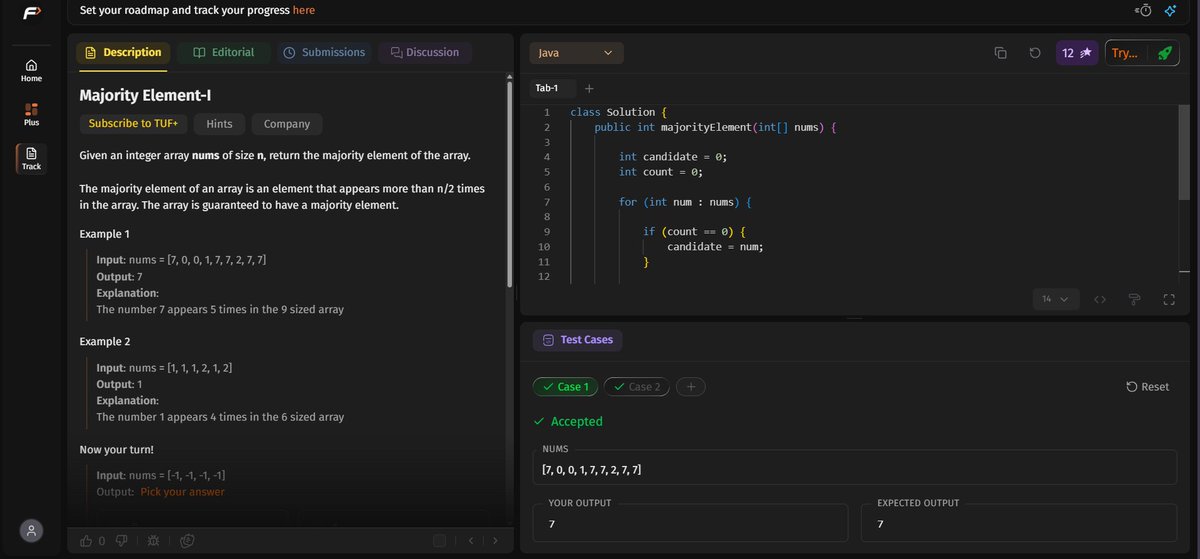Open the Track section in sidebar
This screenshot has width=1200, height=559.
(x=31, y=158)
